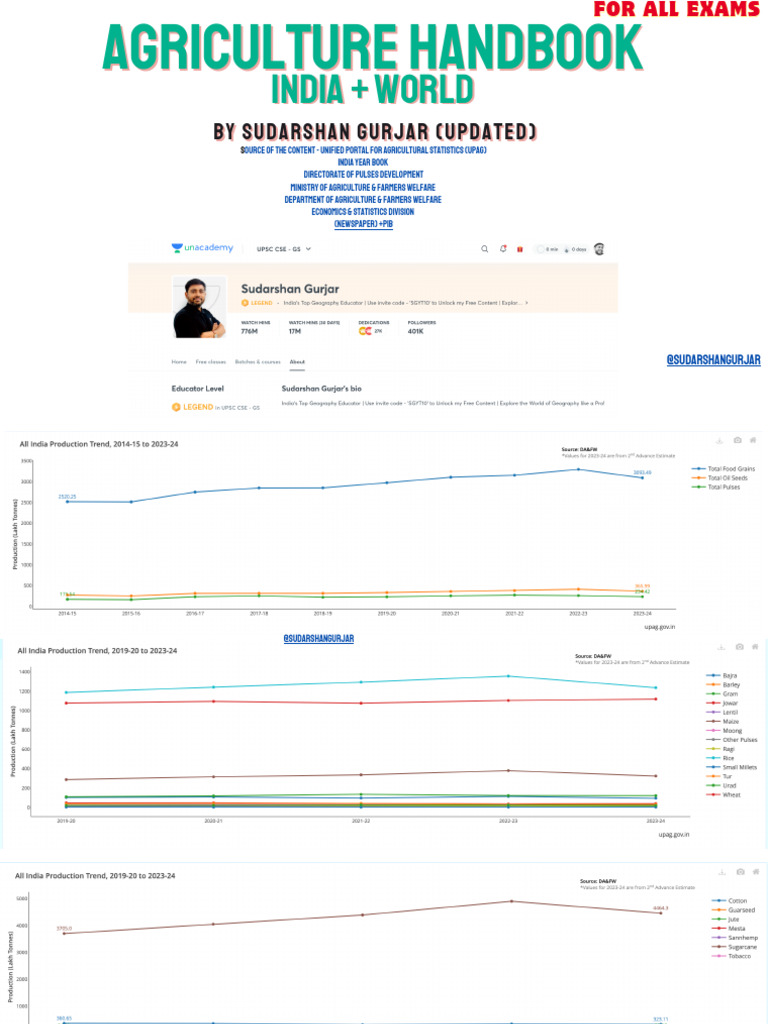Click home reset icon on 2014-15 trend chart

(x=752, y=440)
